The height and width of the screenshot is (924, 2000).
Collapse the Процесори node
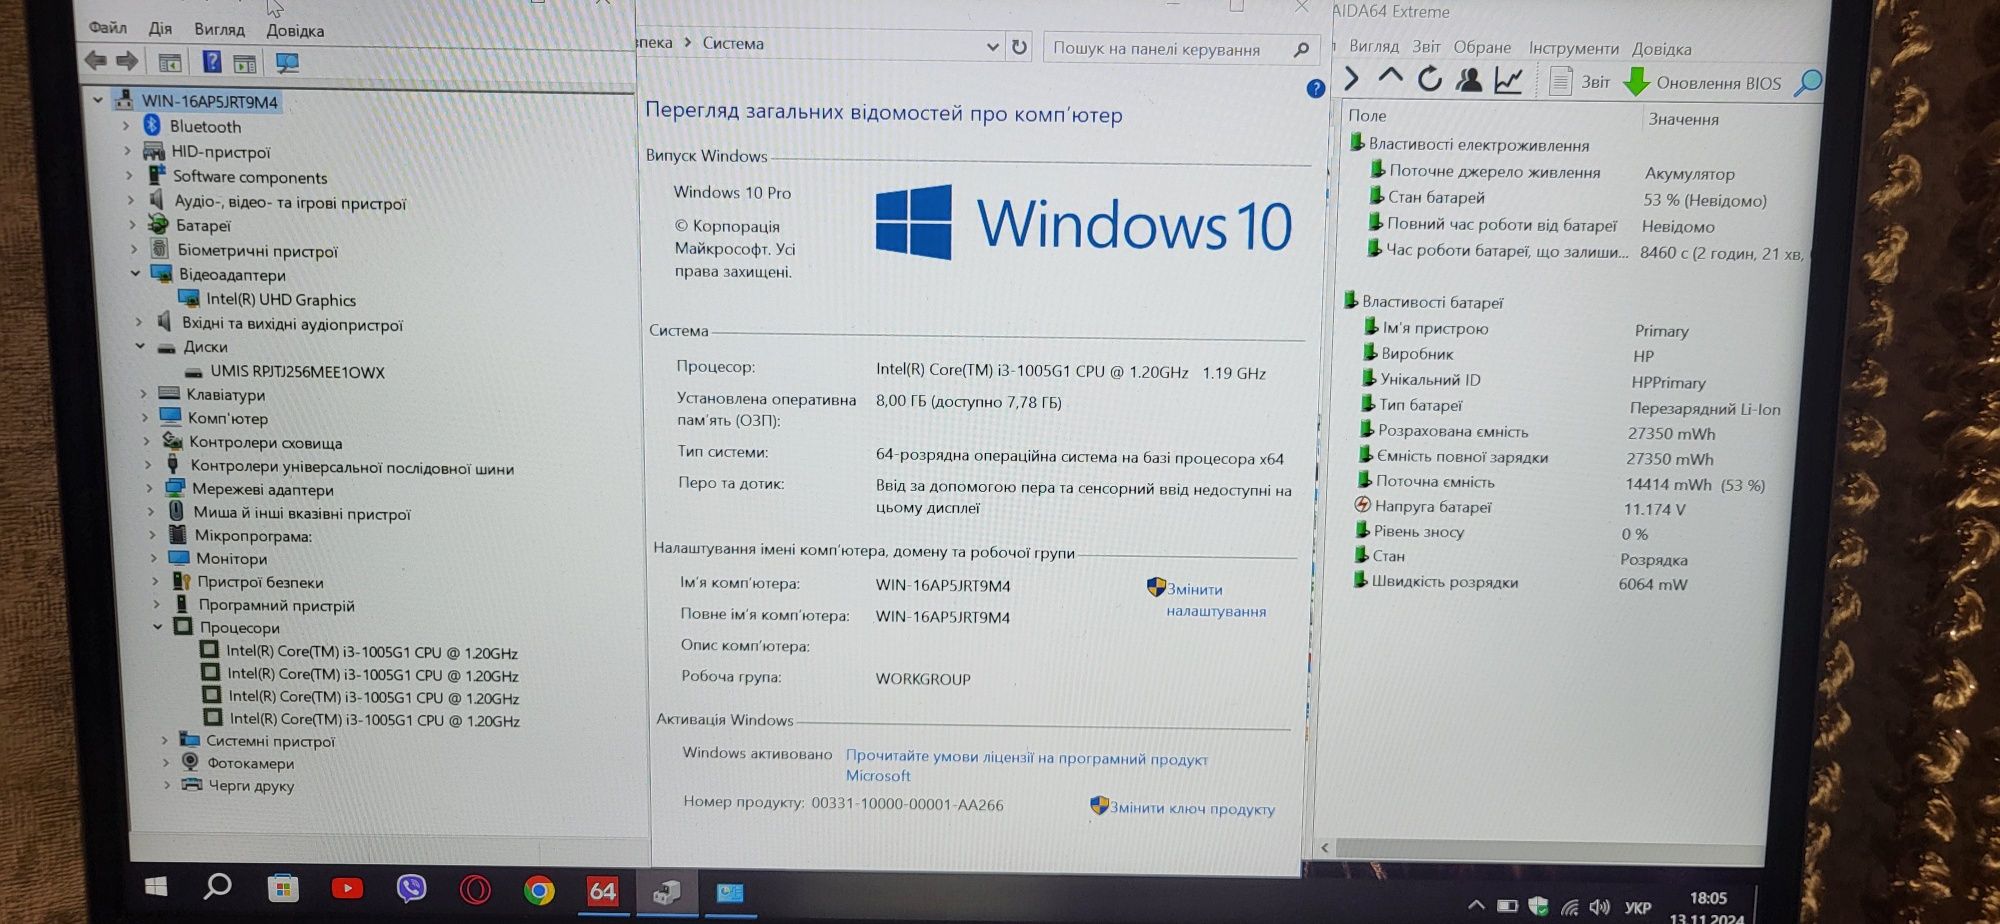tap(157, 627)
